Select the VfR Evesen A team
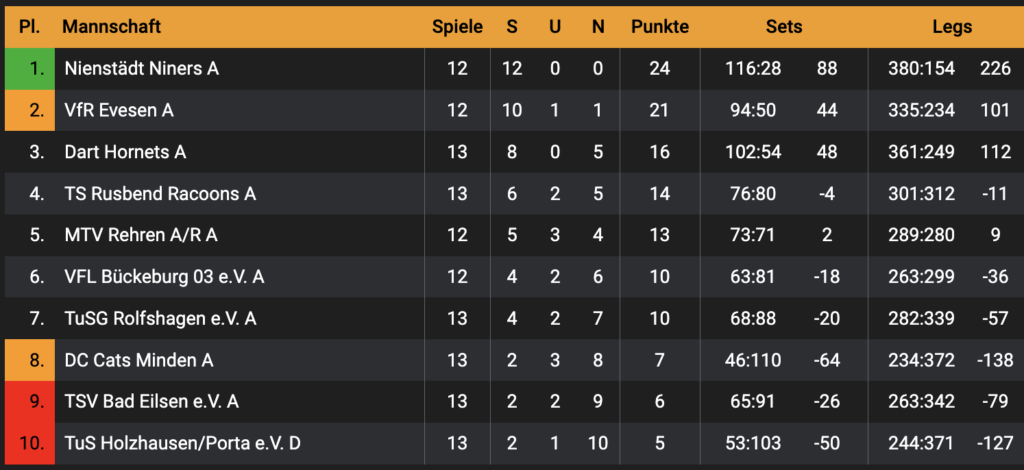This screenshot has width=1024, height=470. coord(119,110)
